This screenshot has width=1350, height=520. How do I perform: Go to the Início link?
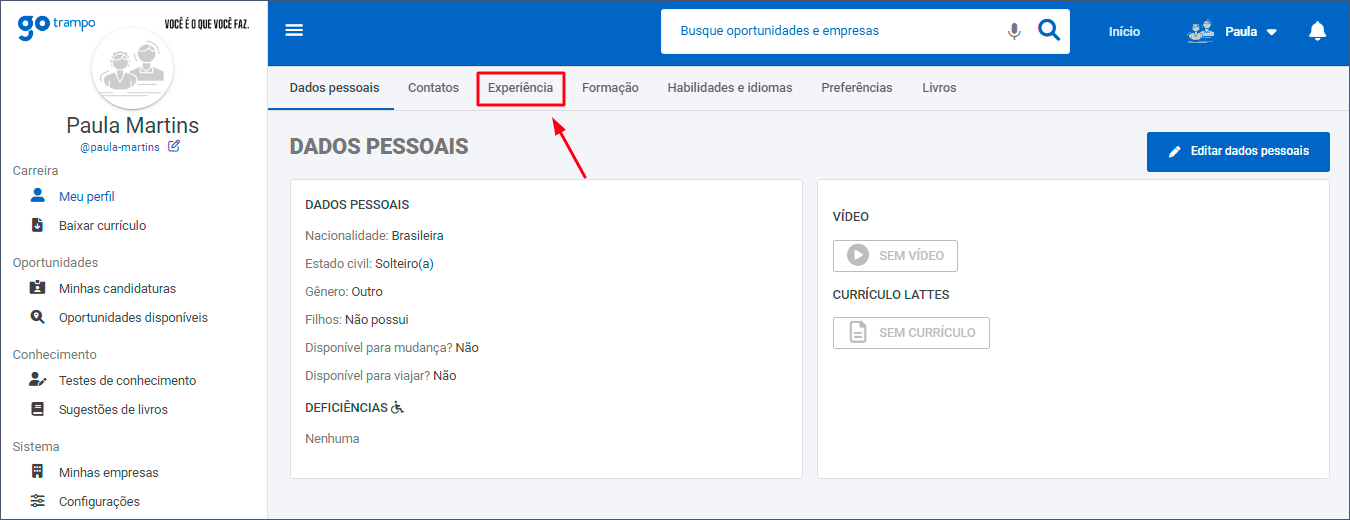click(x=1124, y=31)
